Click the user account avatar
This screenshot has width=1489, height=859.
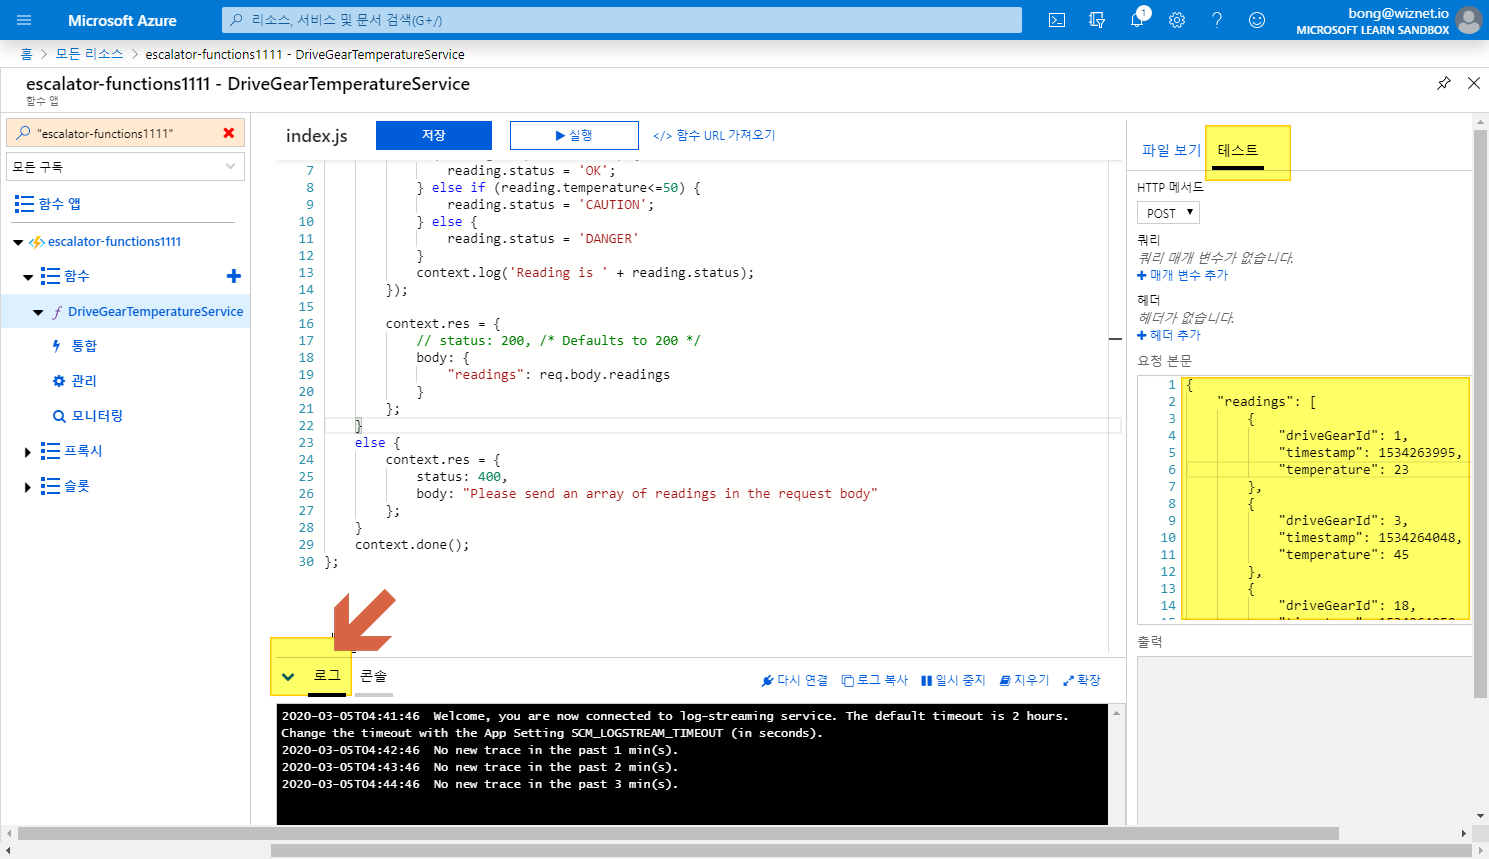point(1469,20)
